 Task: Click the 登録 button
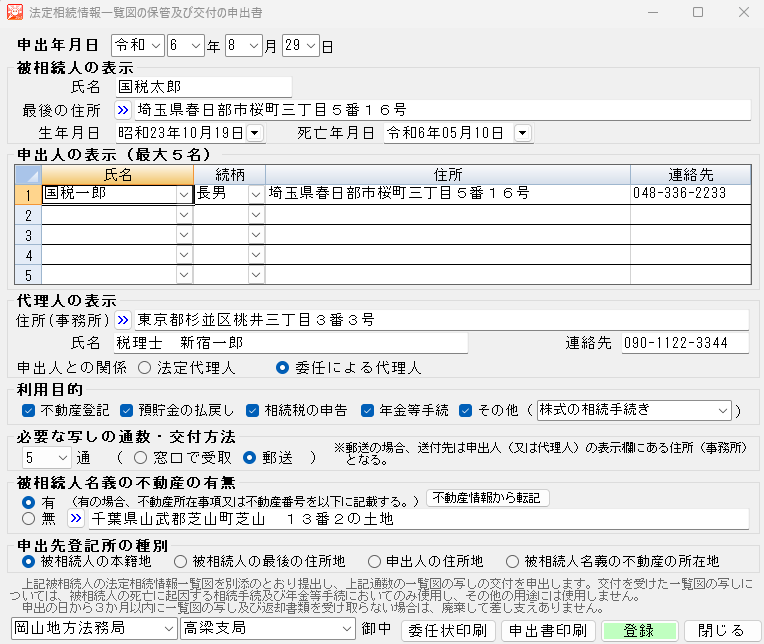pos(638,630)
